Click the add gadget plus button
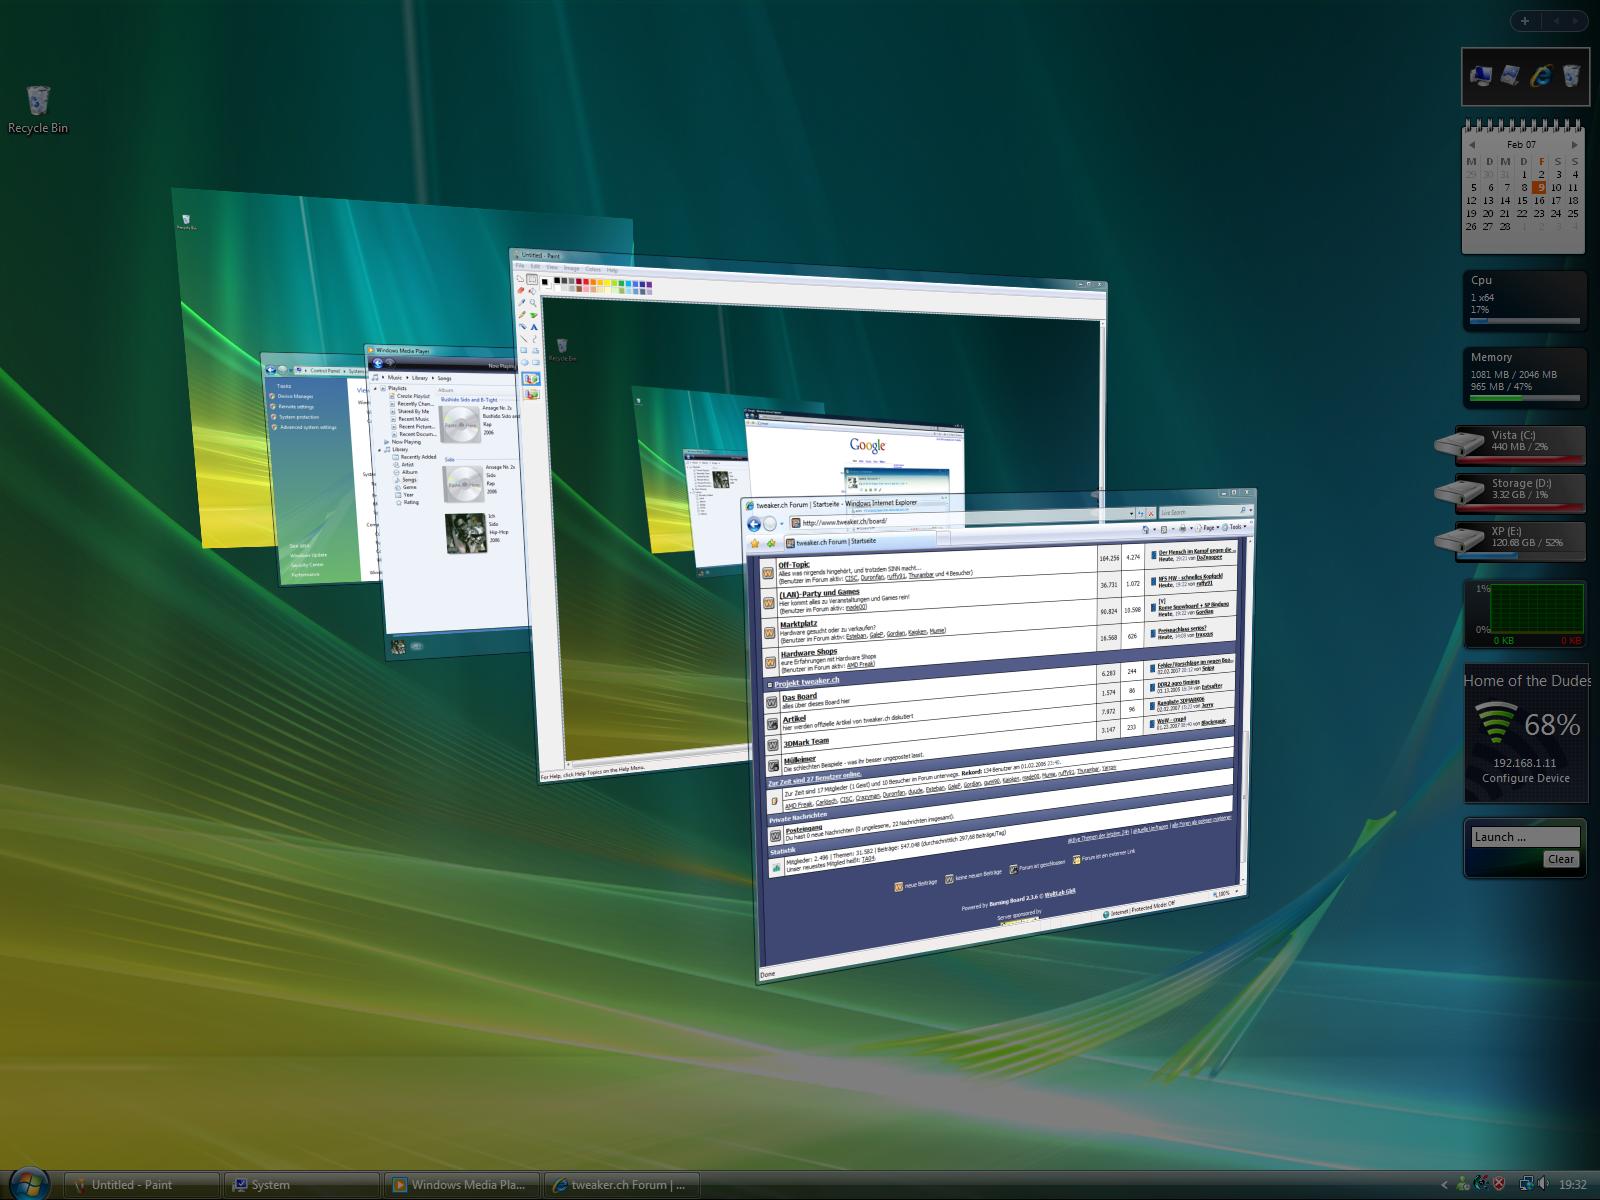 coord(1524,20)
